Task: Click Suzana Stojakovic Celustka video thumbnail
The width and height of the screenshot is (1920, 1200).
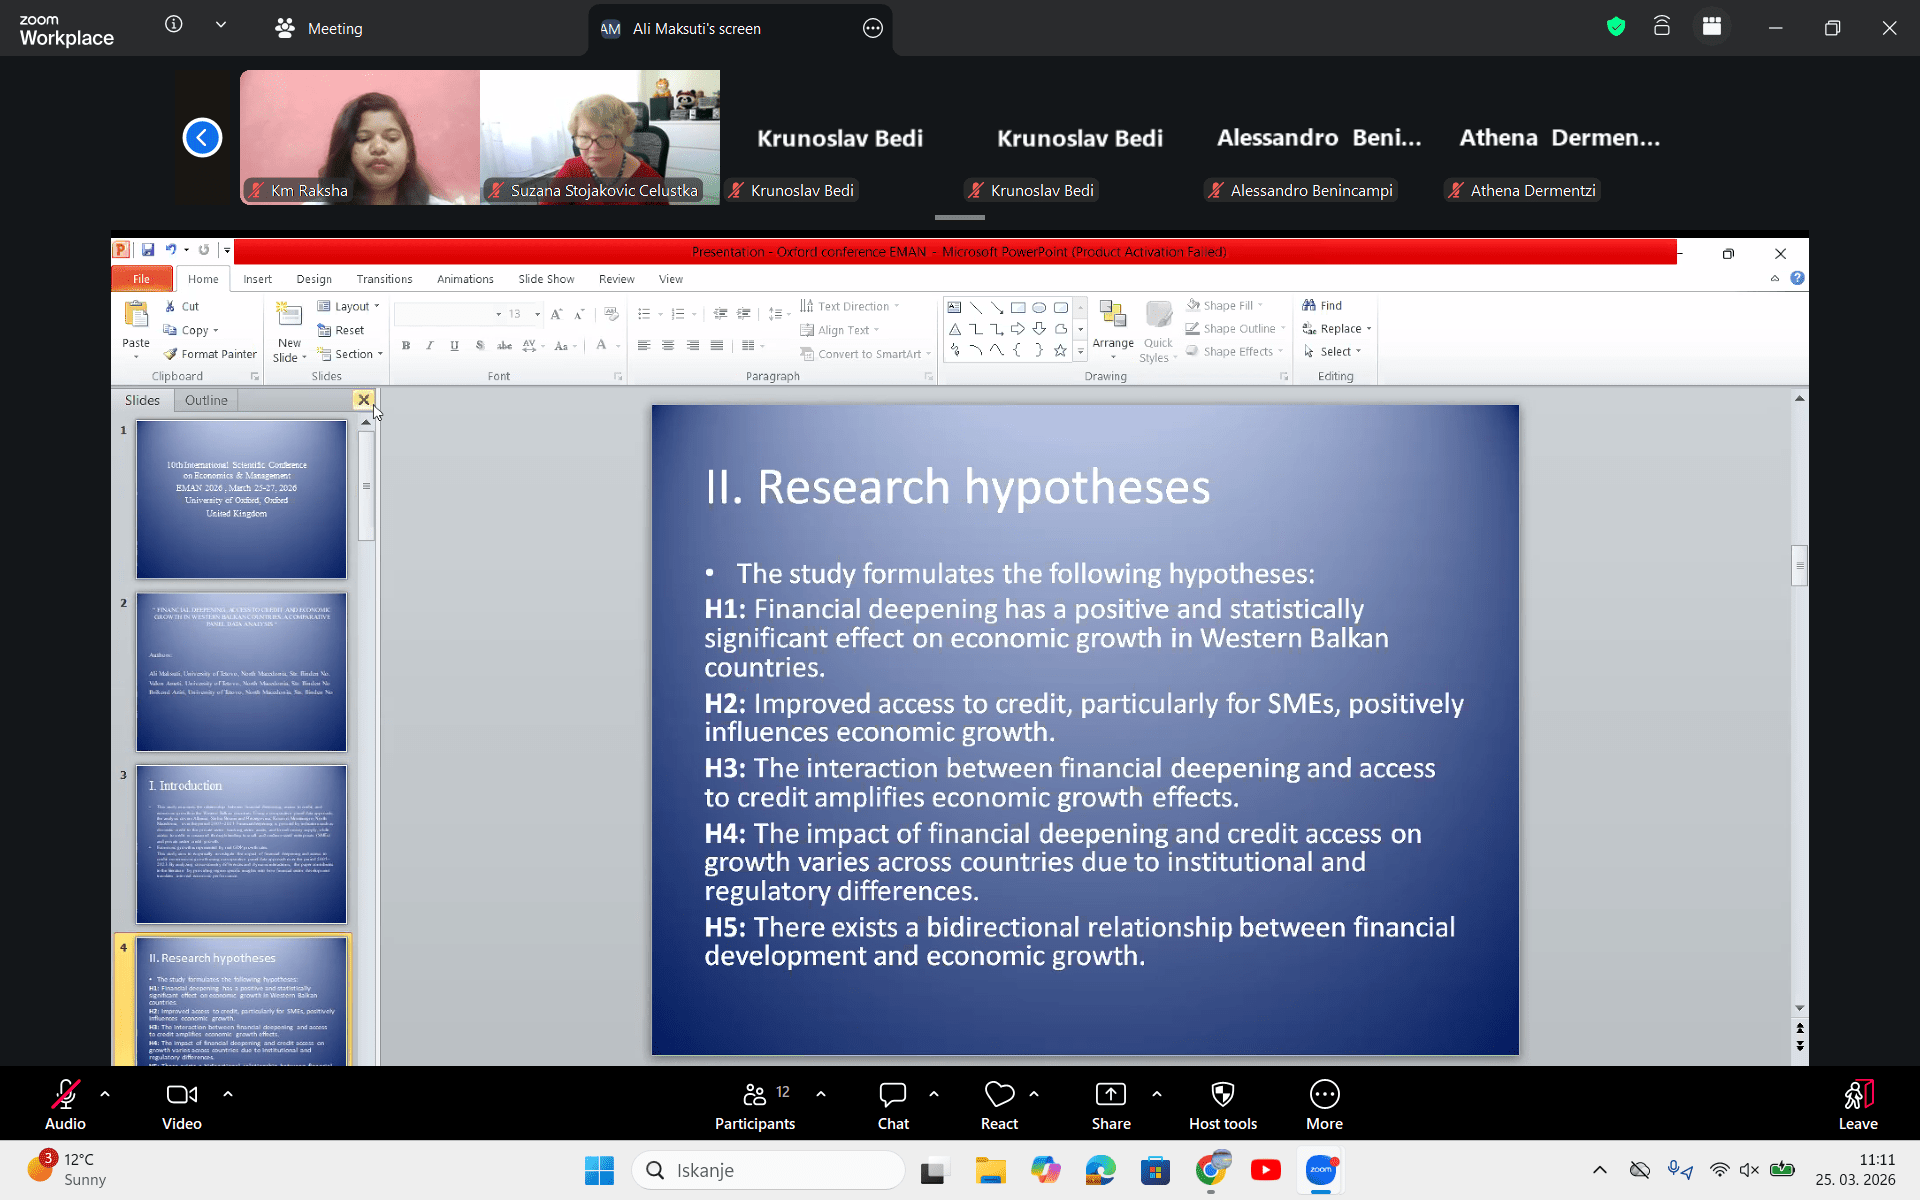Action: [600, 137]
